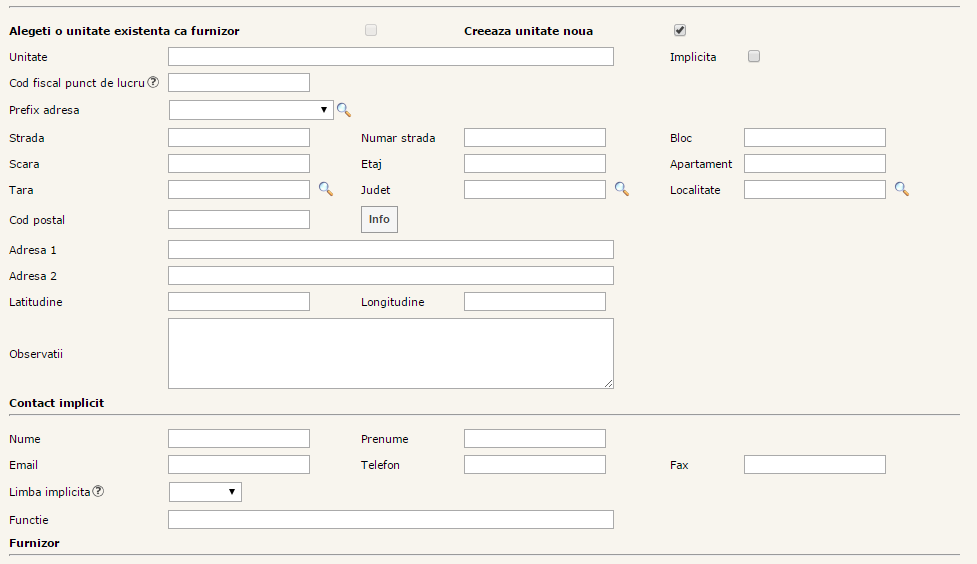Check the 'Alegeti o unitate existenta' checkbox

tap(371, 30)
